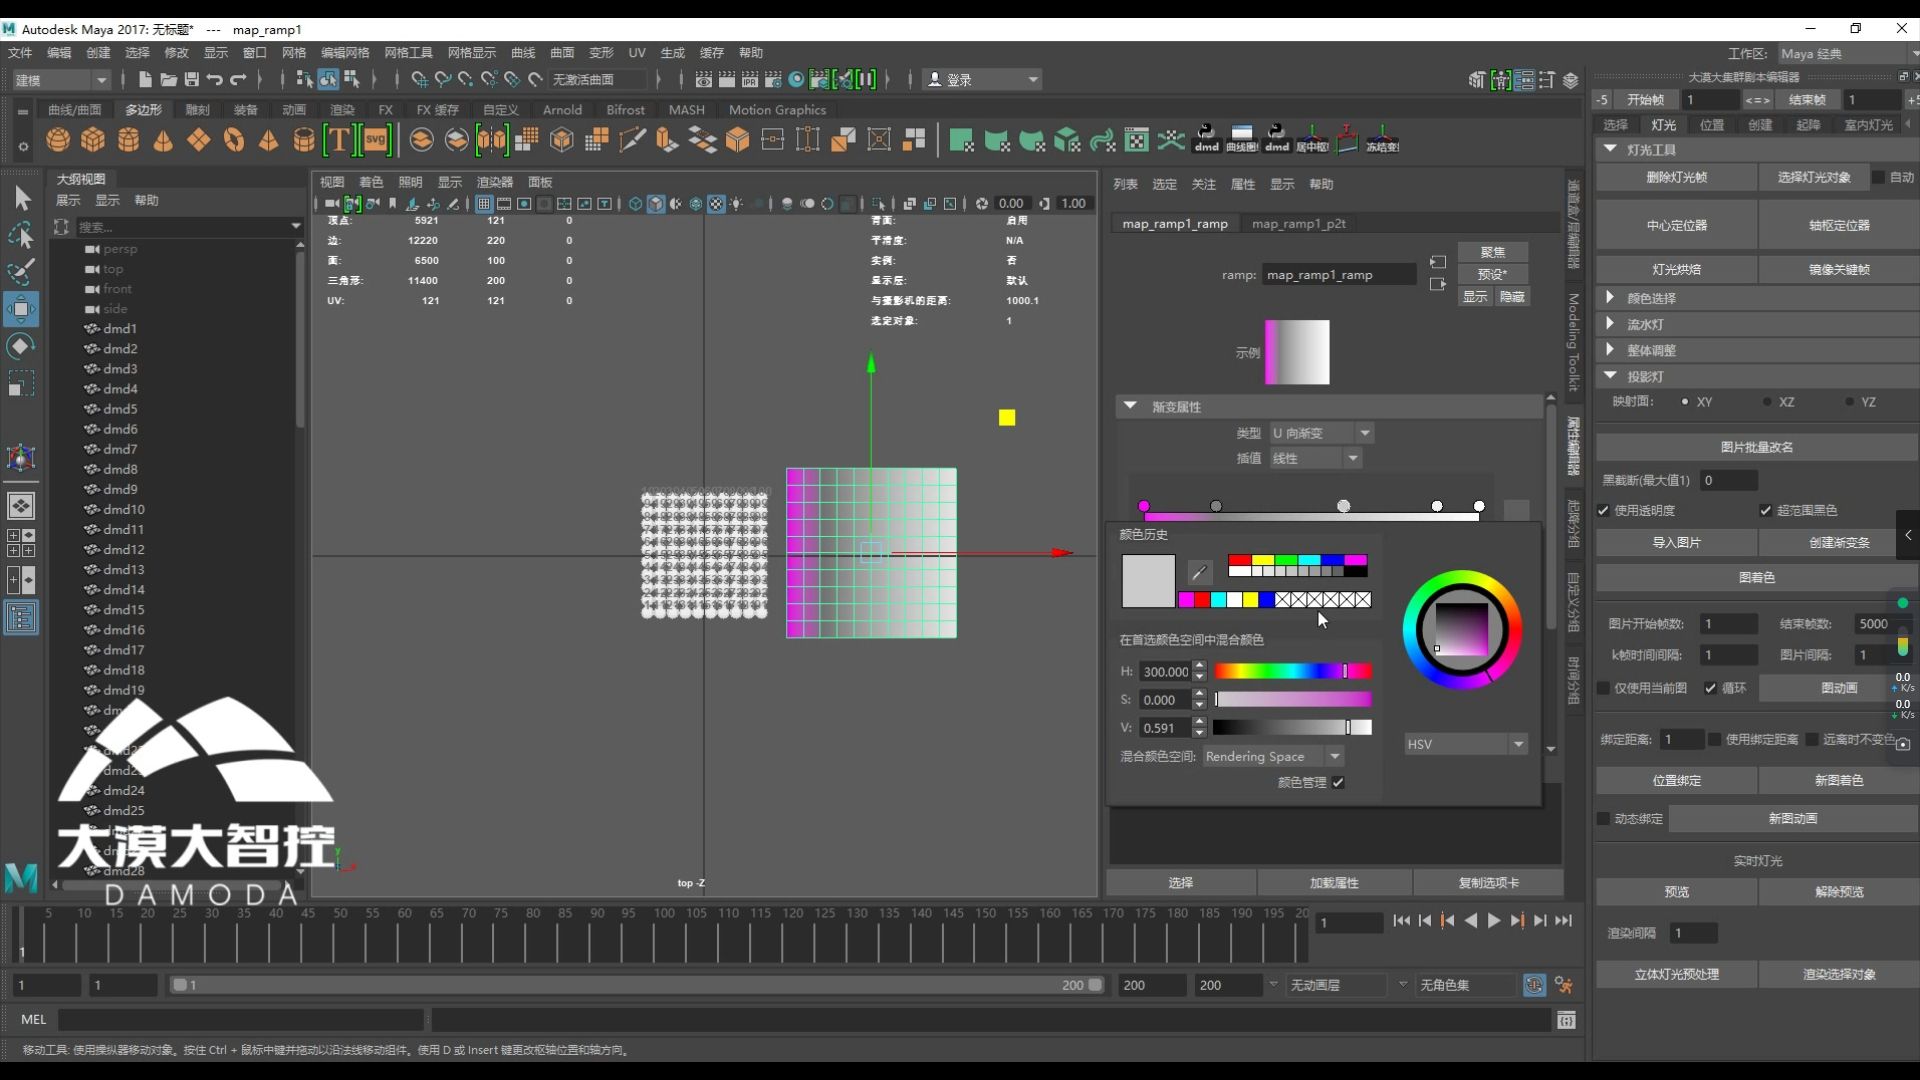Enable the 动态绑定 checkbox

click(1604, 818)
